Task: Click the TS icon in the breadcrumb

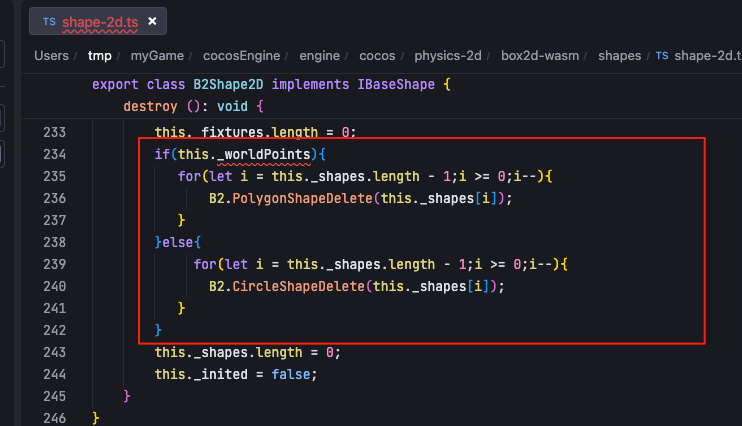Action: tap(662, 56)
